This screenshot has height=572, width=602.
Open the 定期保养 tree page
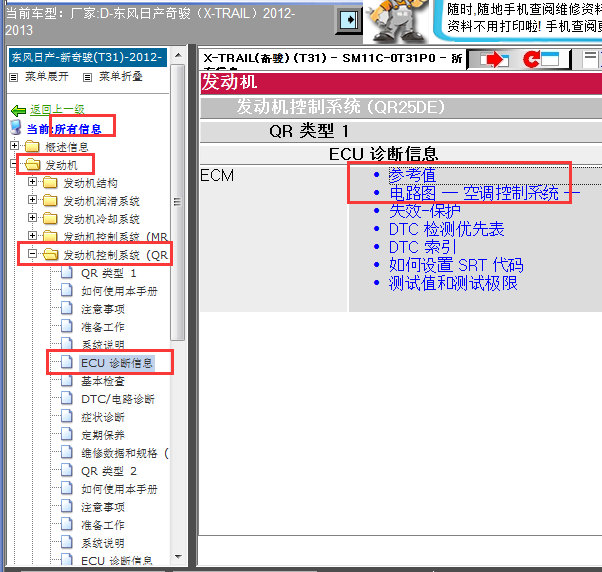[x=103, y=435]
